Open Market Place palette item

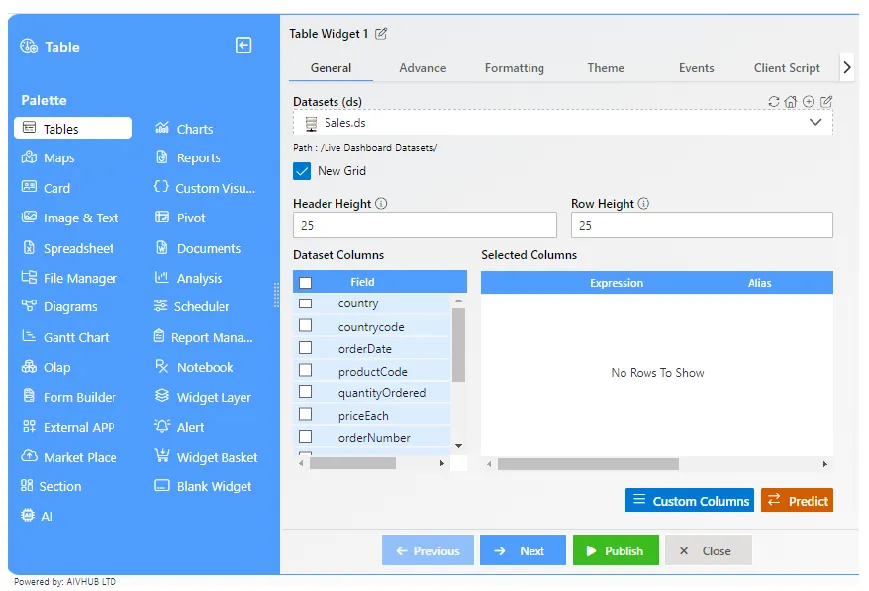(69, 457)
